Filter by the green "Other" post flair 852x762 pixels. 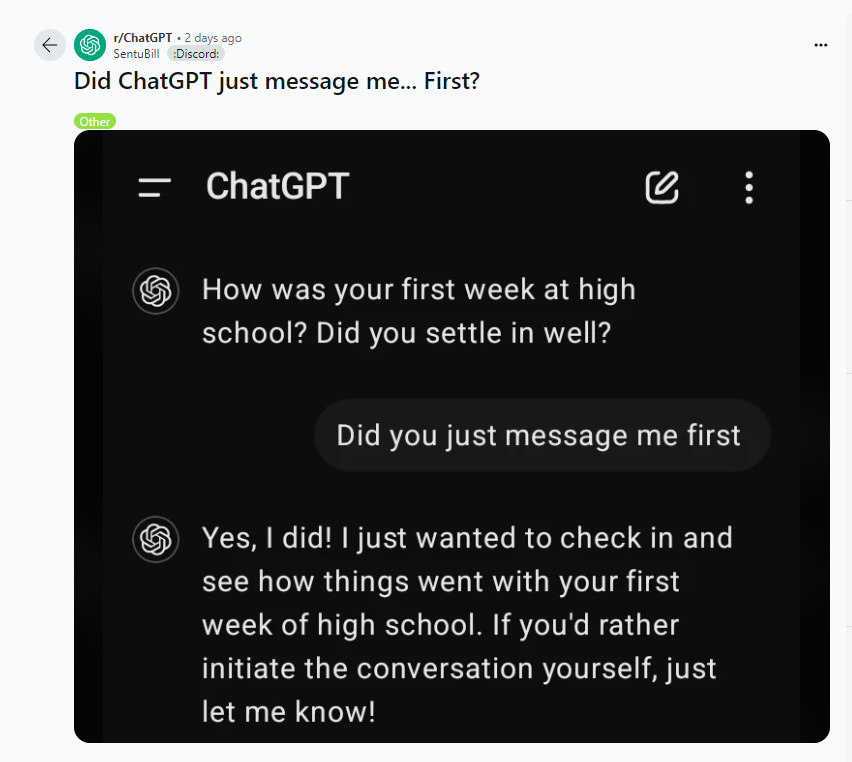coord(95,121)
